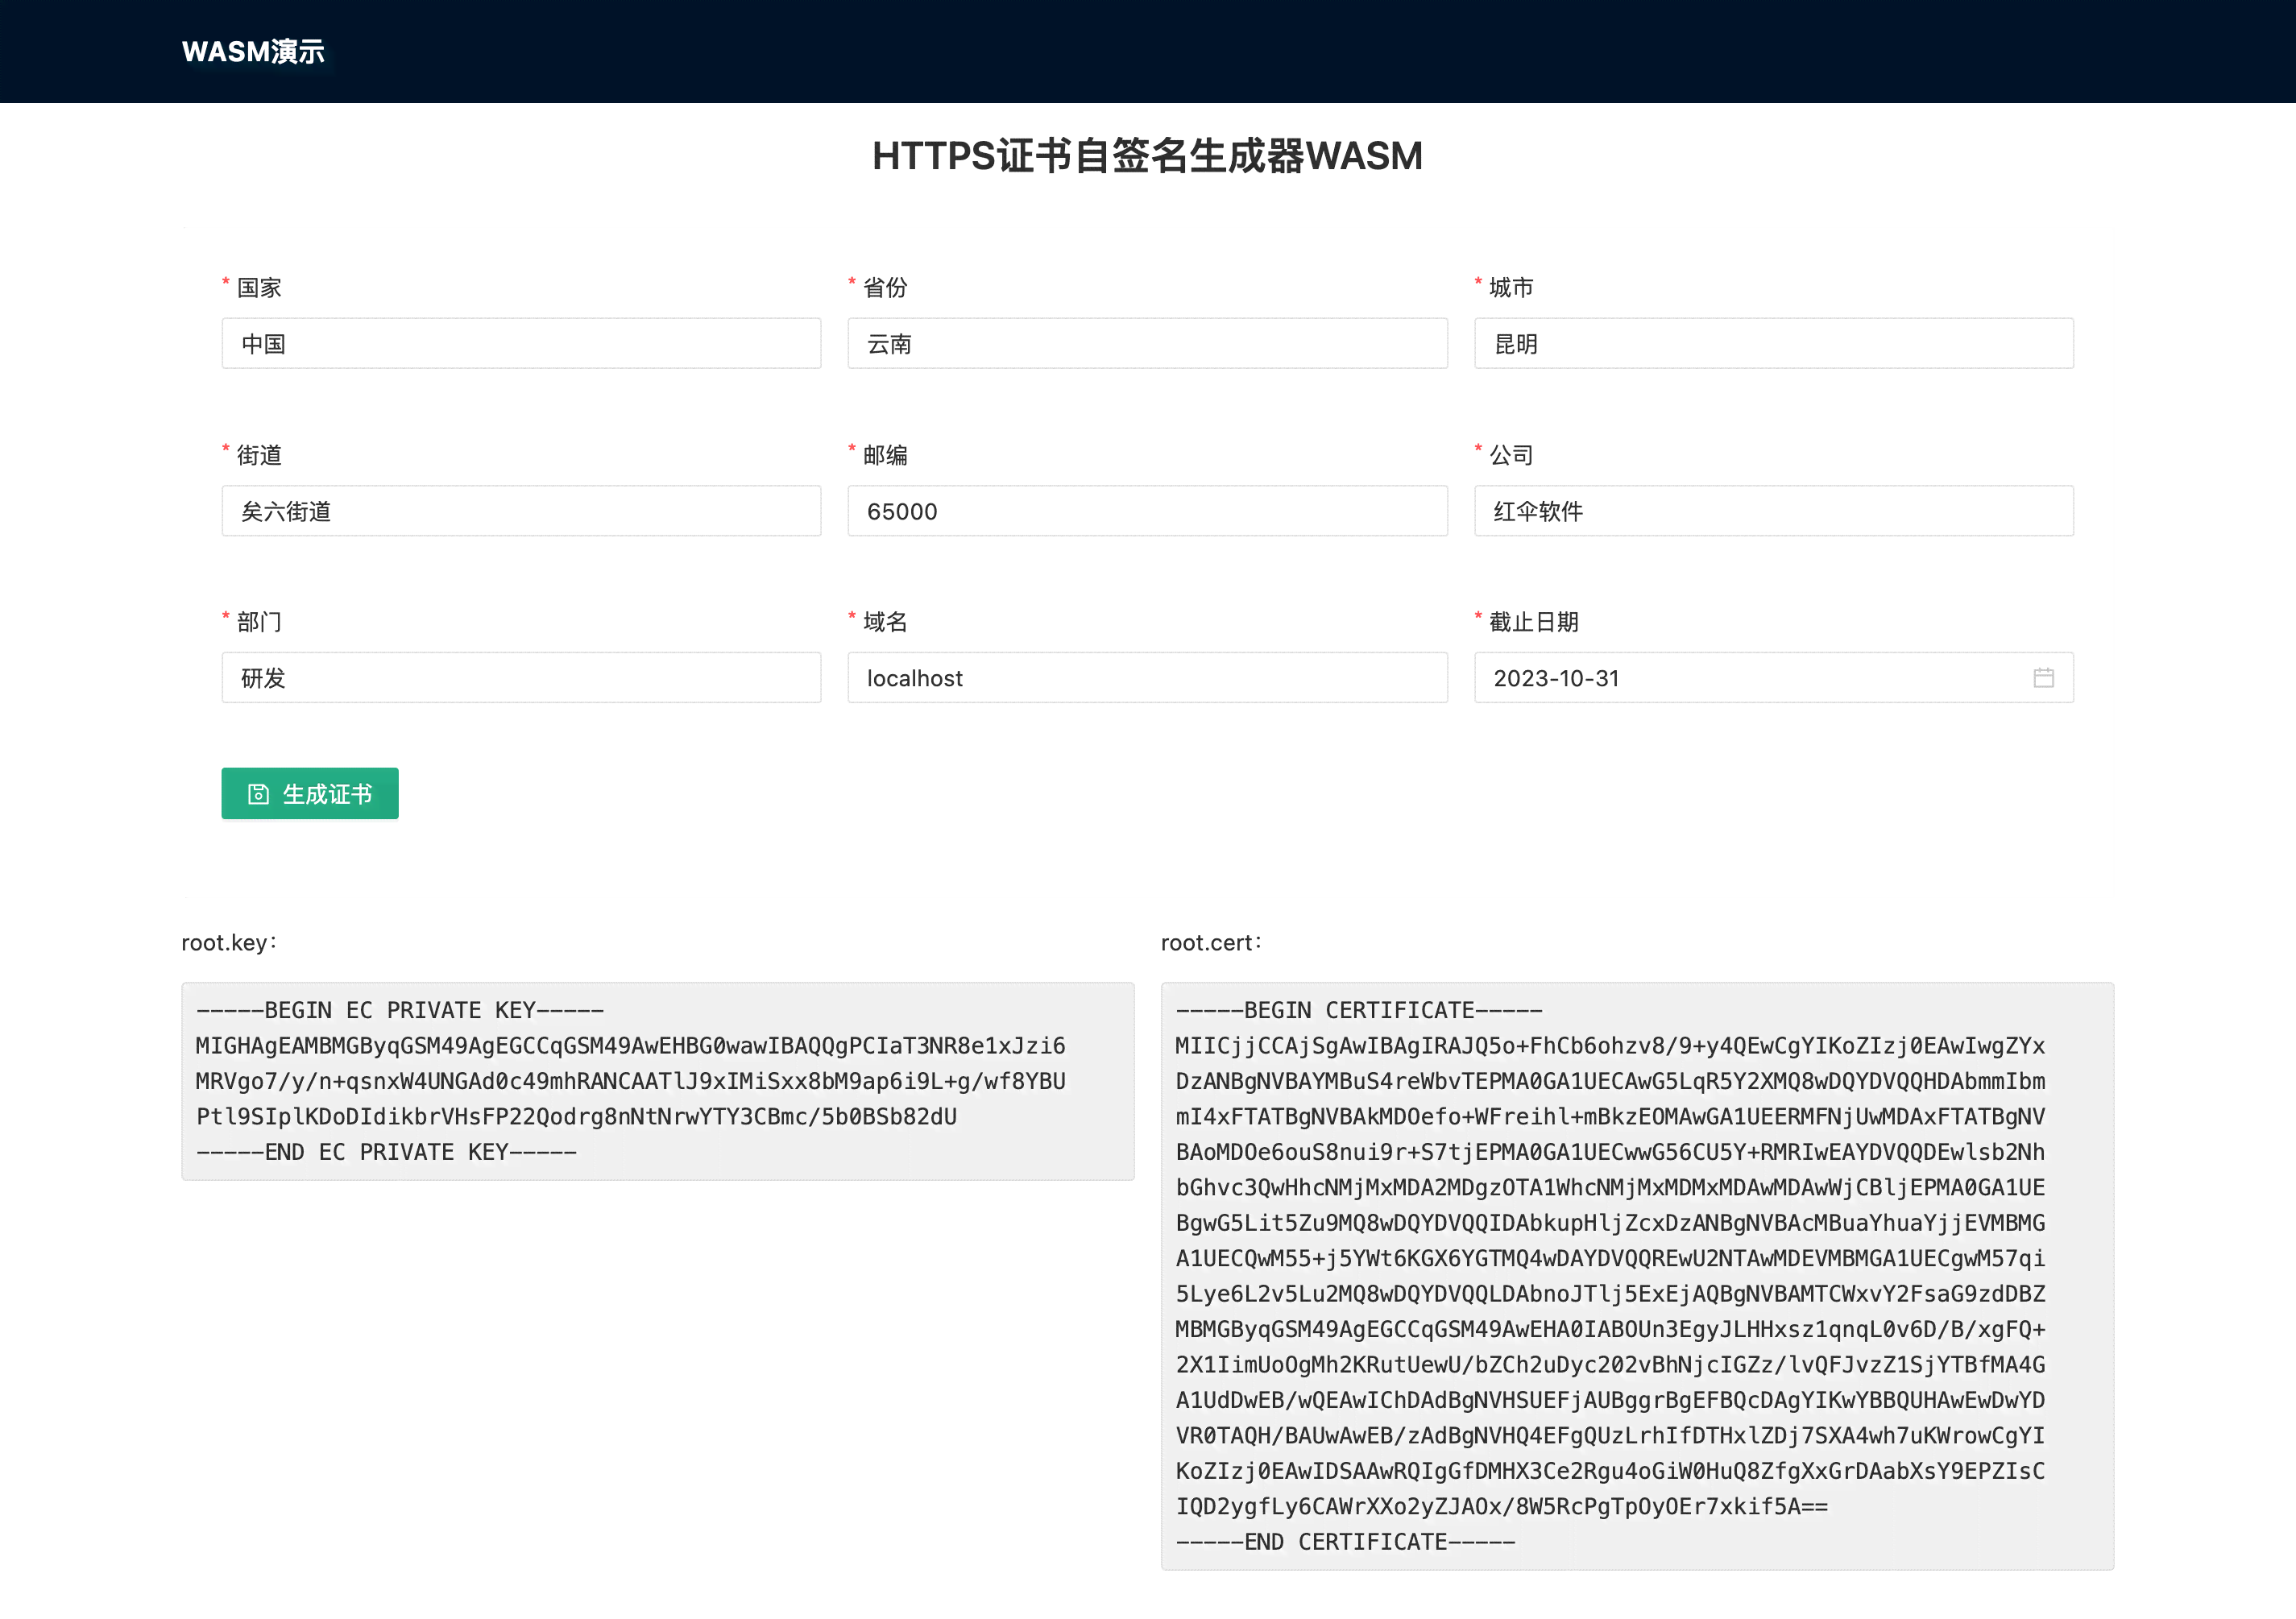Click the root.key: label
This screenshot has height=1619, width=2296.
(x=229, y=943)
